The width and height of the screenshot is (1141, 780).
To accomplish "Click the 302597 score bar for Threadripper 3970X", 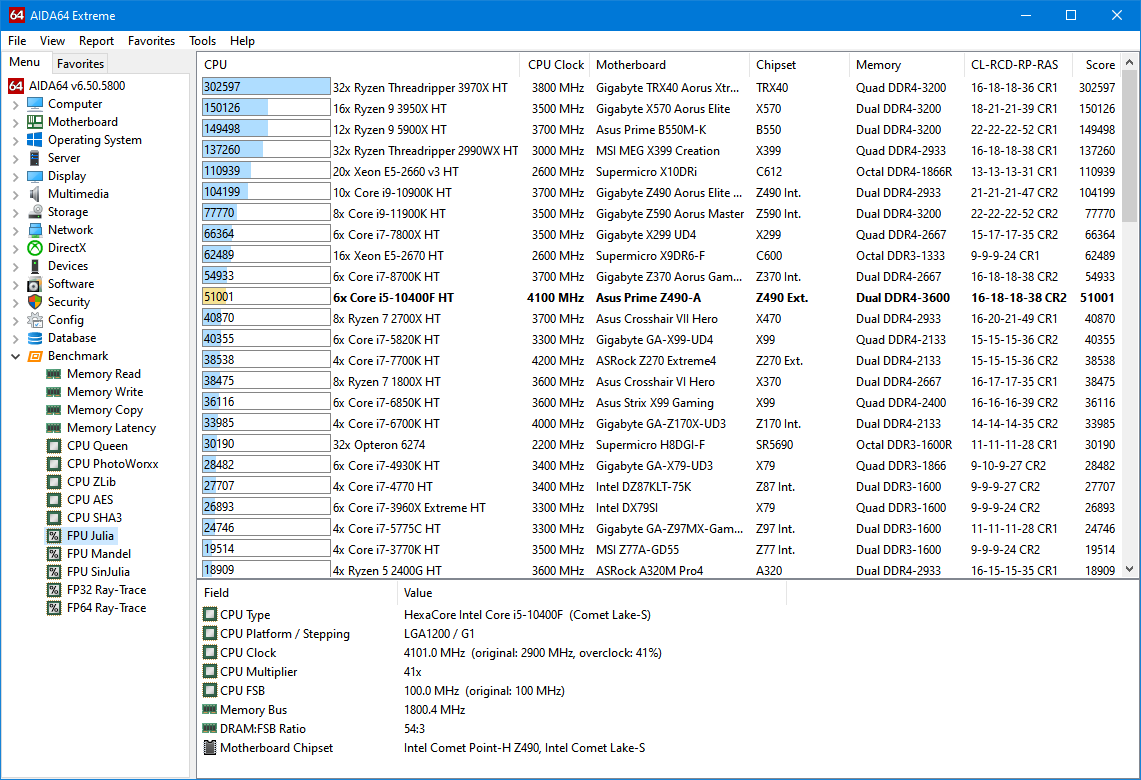I will 266,87.
